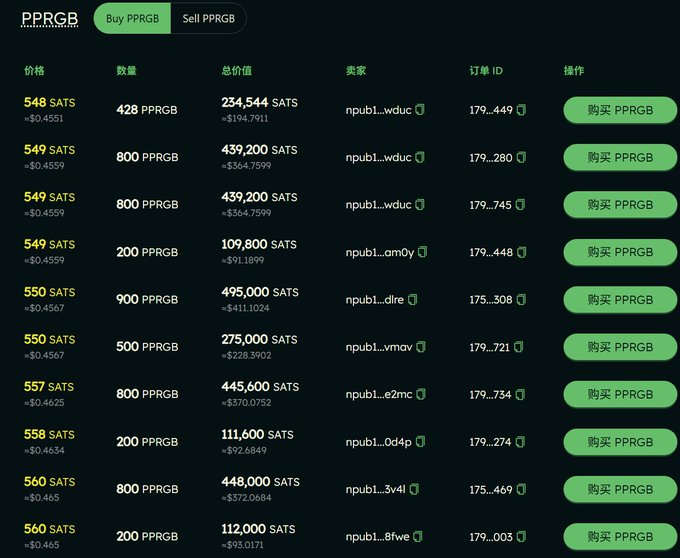This screenshot has width=680, height=558.
Task: Select total value 111,600 SATS
Action: pos(257,434)
